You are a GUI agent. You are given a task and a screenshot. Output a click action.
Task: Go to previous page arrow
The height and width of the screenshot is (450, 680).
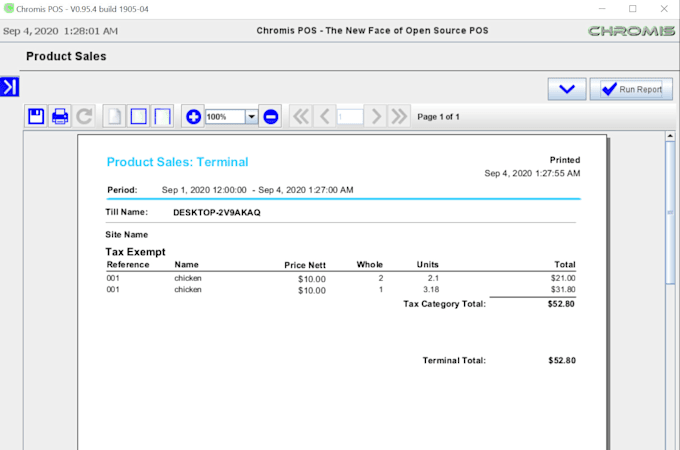[325, 116]
